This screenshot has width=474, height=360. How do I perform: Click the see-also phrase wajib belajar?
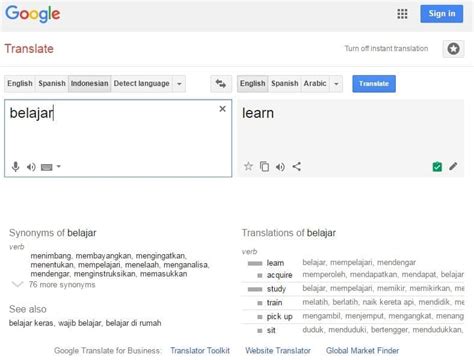(x=80, y=323)
